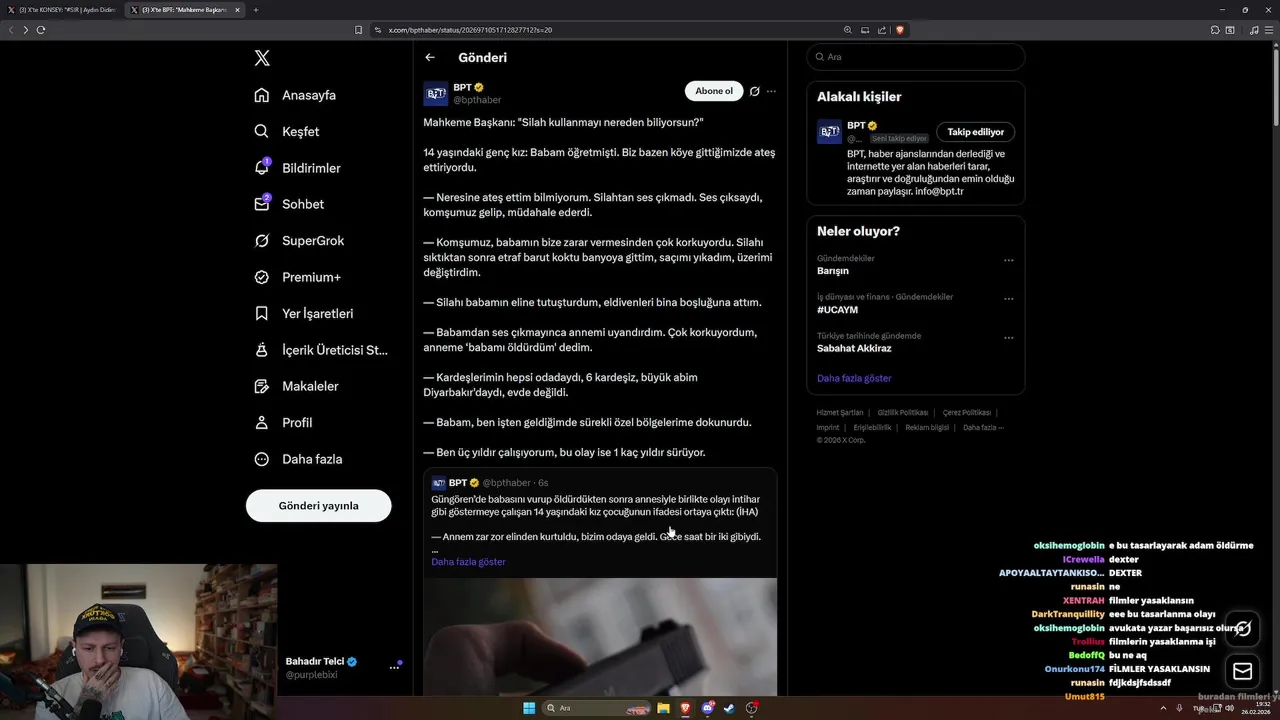
Task: Open Çerez Politikası footer link
Action: point(967,413)
